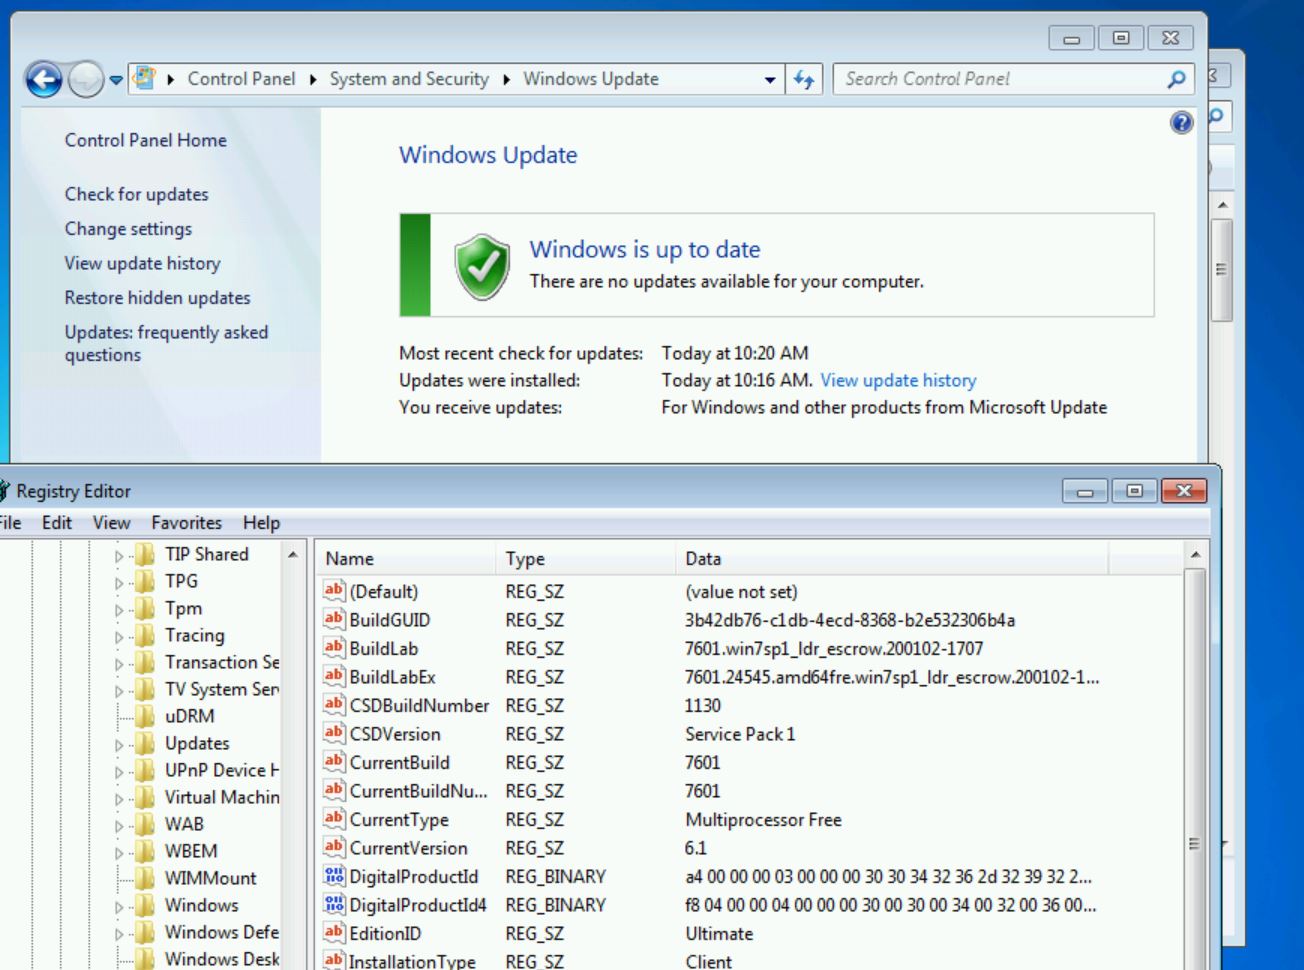Select the Virtual Machin registry key
This screenshot has width=1304, height=970.
[222, 797]
